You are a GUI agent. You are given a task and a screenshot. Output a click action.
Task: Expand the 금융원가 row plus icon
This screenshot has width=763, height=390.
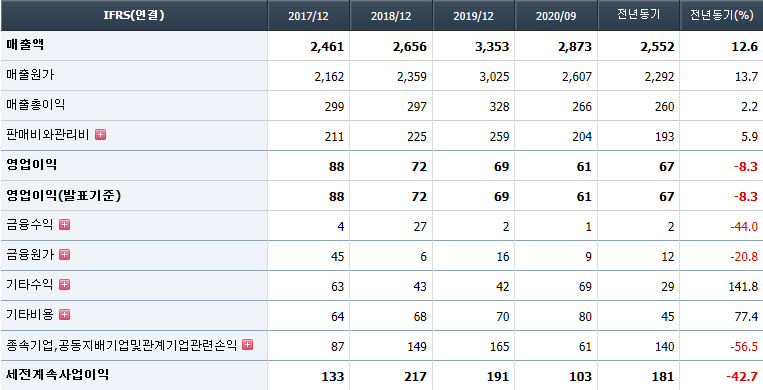pyautogui.click(x=65, y=255)
